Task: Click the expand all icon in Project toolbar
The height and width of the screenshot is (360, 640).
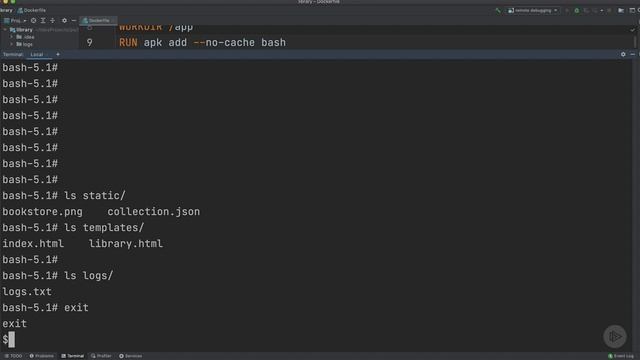Action: [x=43, y=20]
